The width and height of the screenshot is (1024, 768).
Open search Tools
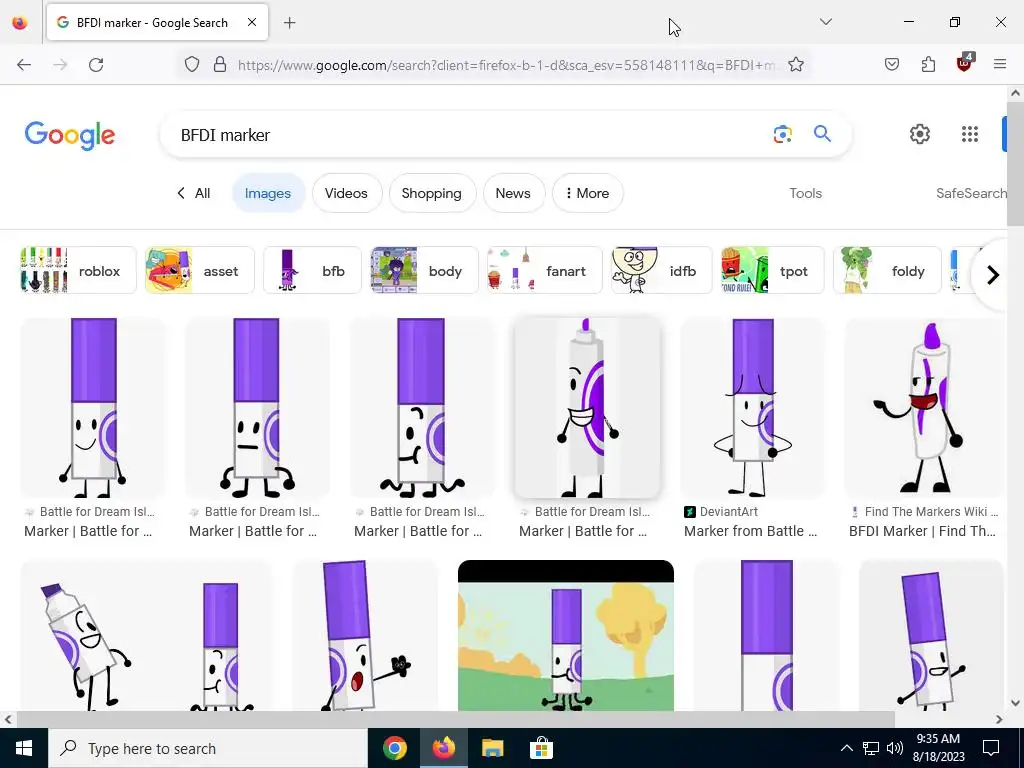[805, 193]
